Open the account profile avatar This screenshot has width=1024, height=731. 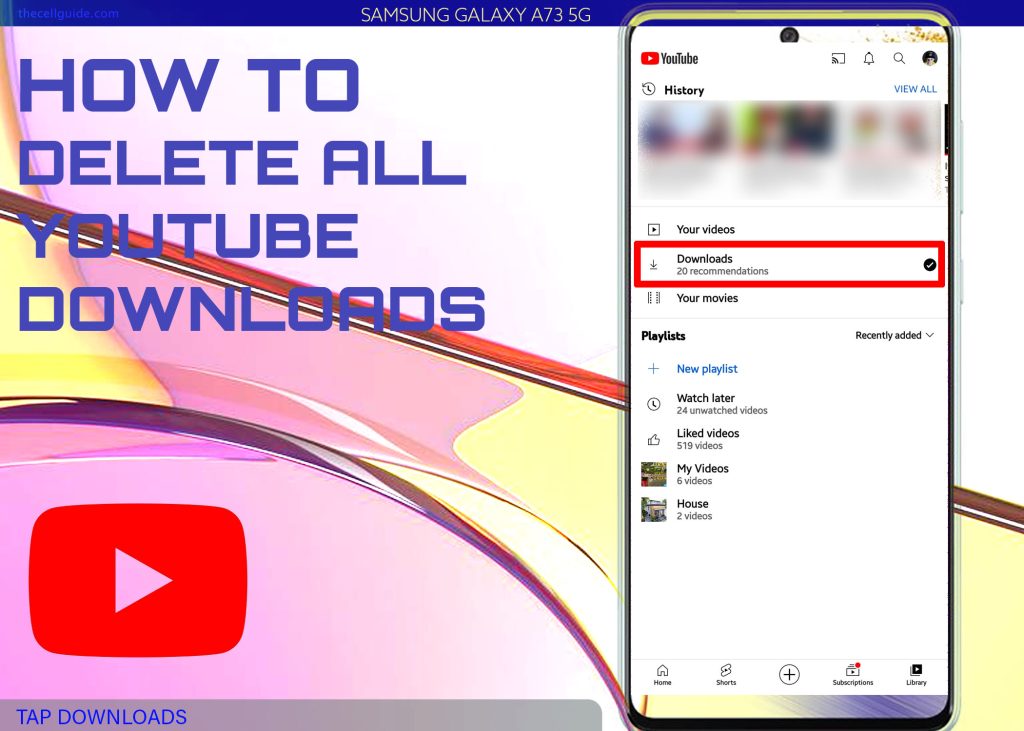930,59
